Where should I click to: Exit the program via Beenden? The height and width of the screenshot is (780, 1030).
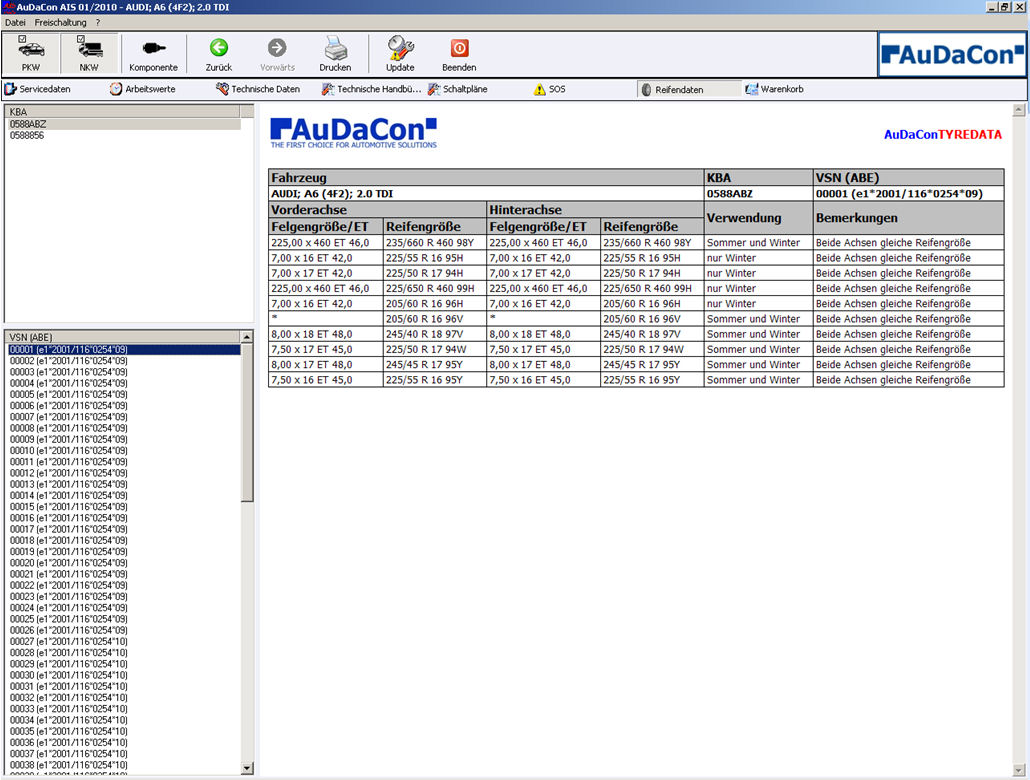tap(459, 54)
